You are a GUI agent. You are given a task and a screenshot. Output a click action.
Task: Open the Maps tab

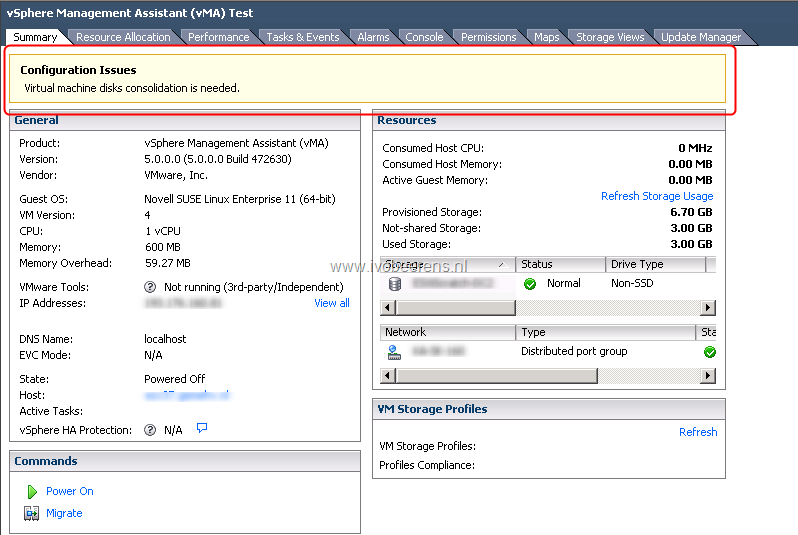pyautogui.click(x=547, y=37)
